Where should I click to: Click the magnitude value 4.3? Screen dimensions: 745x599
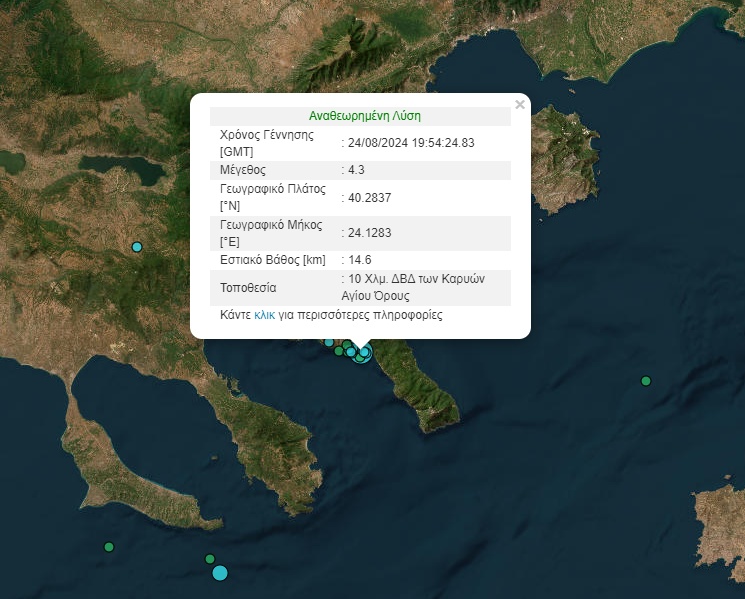pos(356,170)
